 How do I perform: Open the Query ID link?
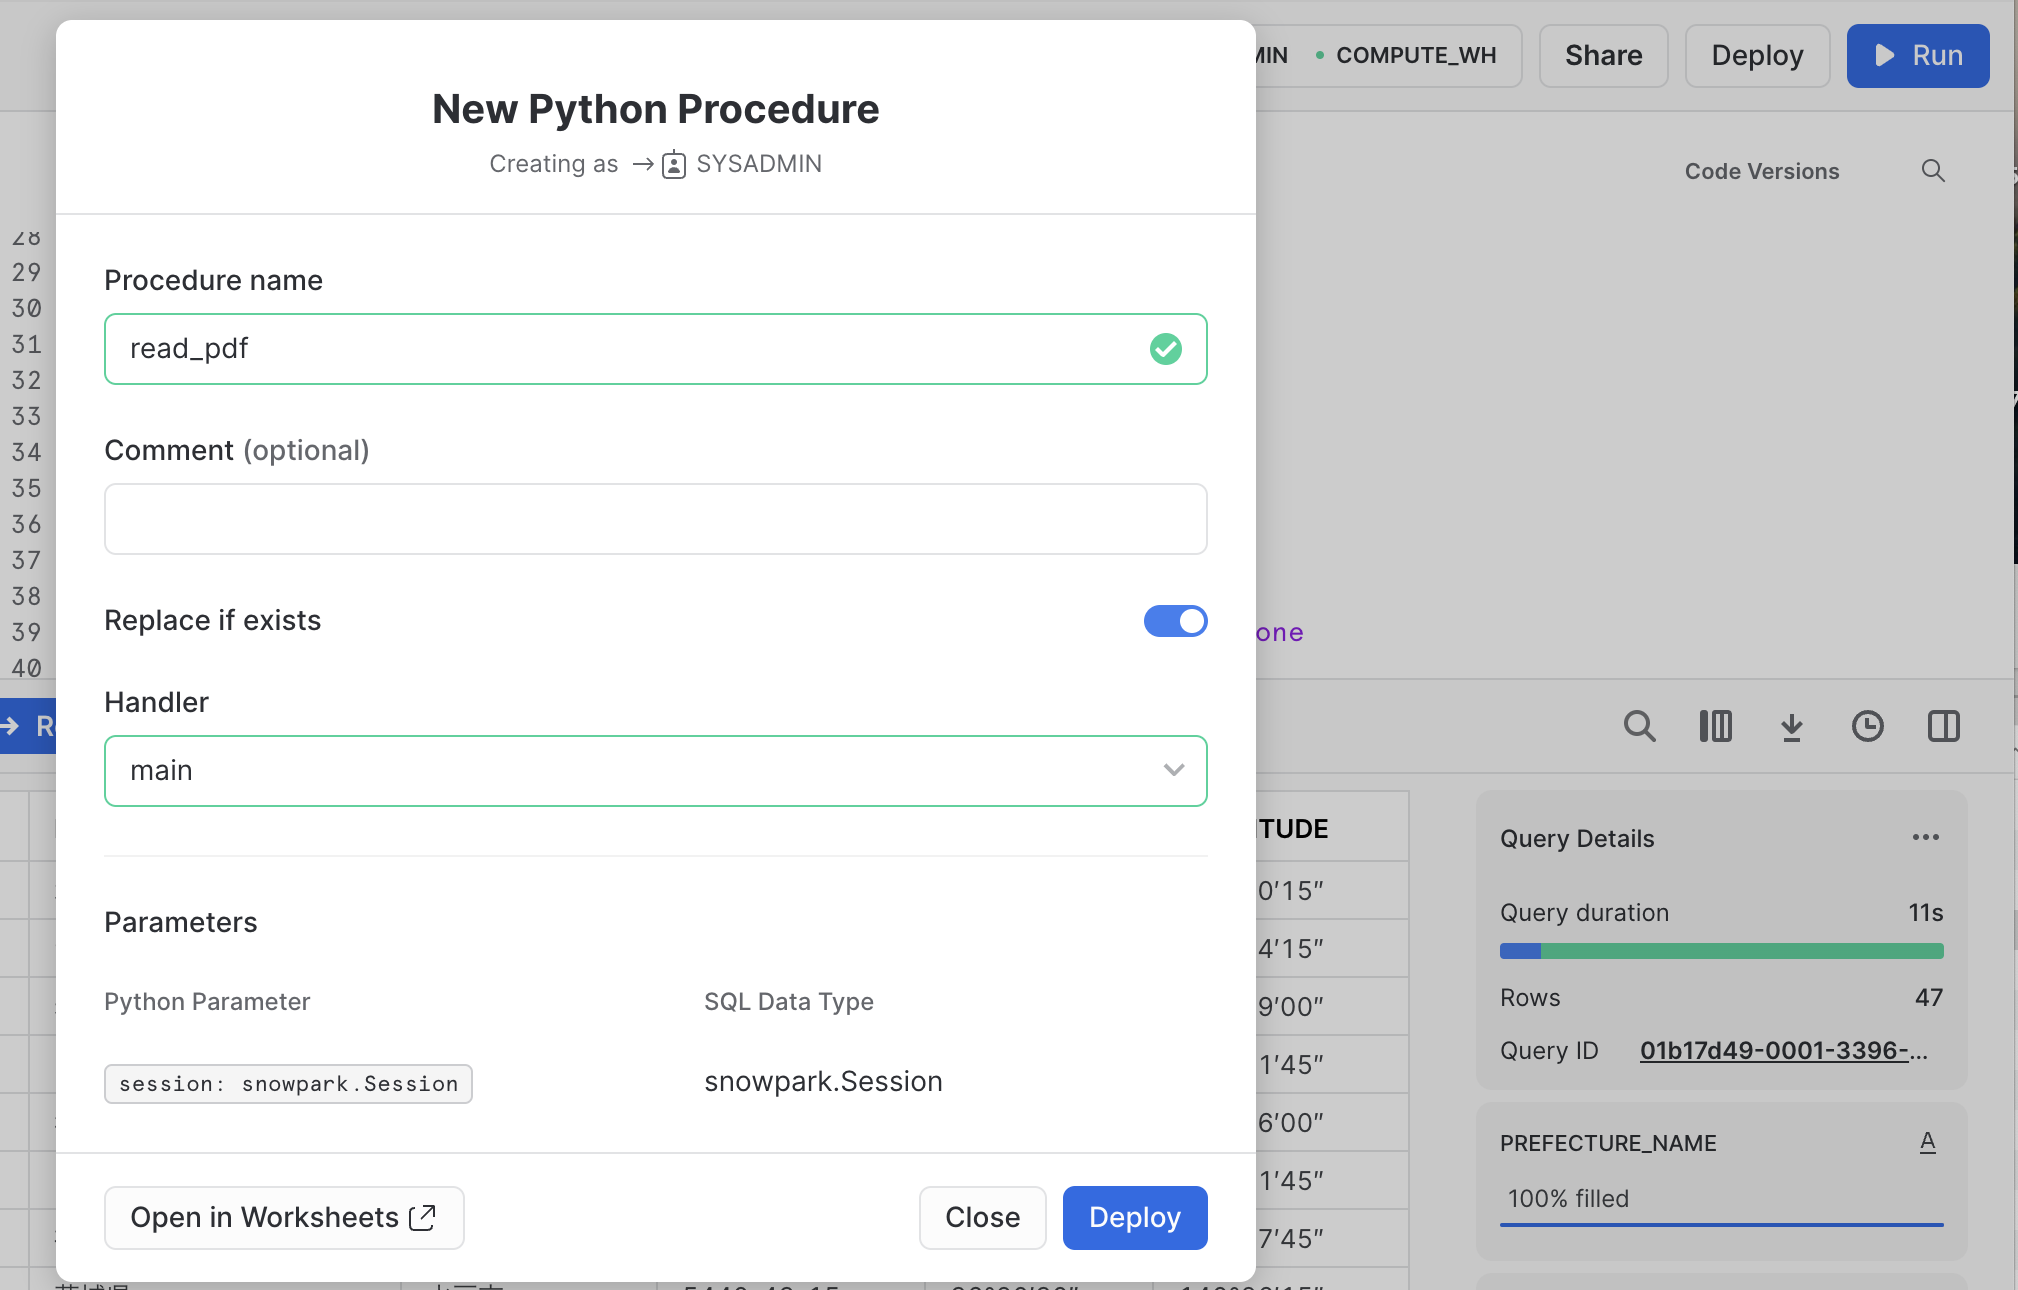tap(1784, 1050)
